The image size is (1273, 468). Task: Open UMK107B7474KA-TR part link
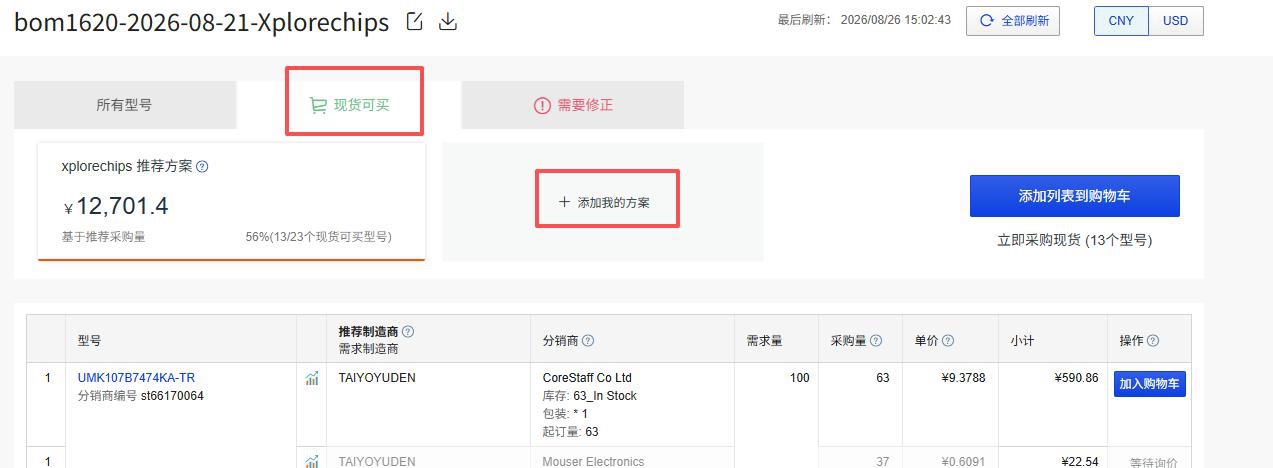[136, 378]
